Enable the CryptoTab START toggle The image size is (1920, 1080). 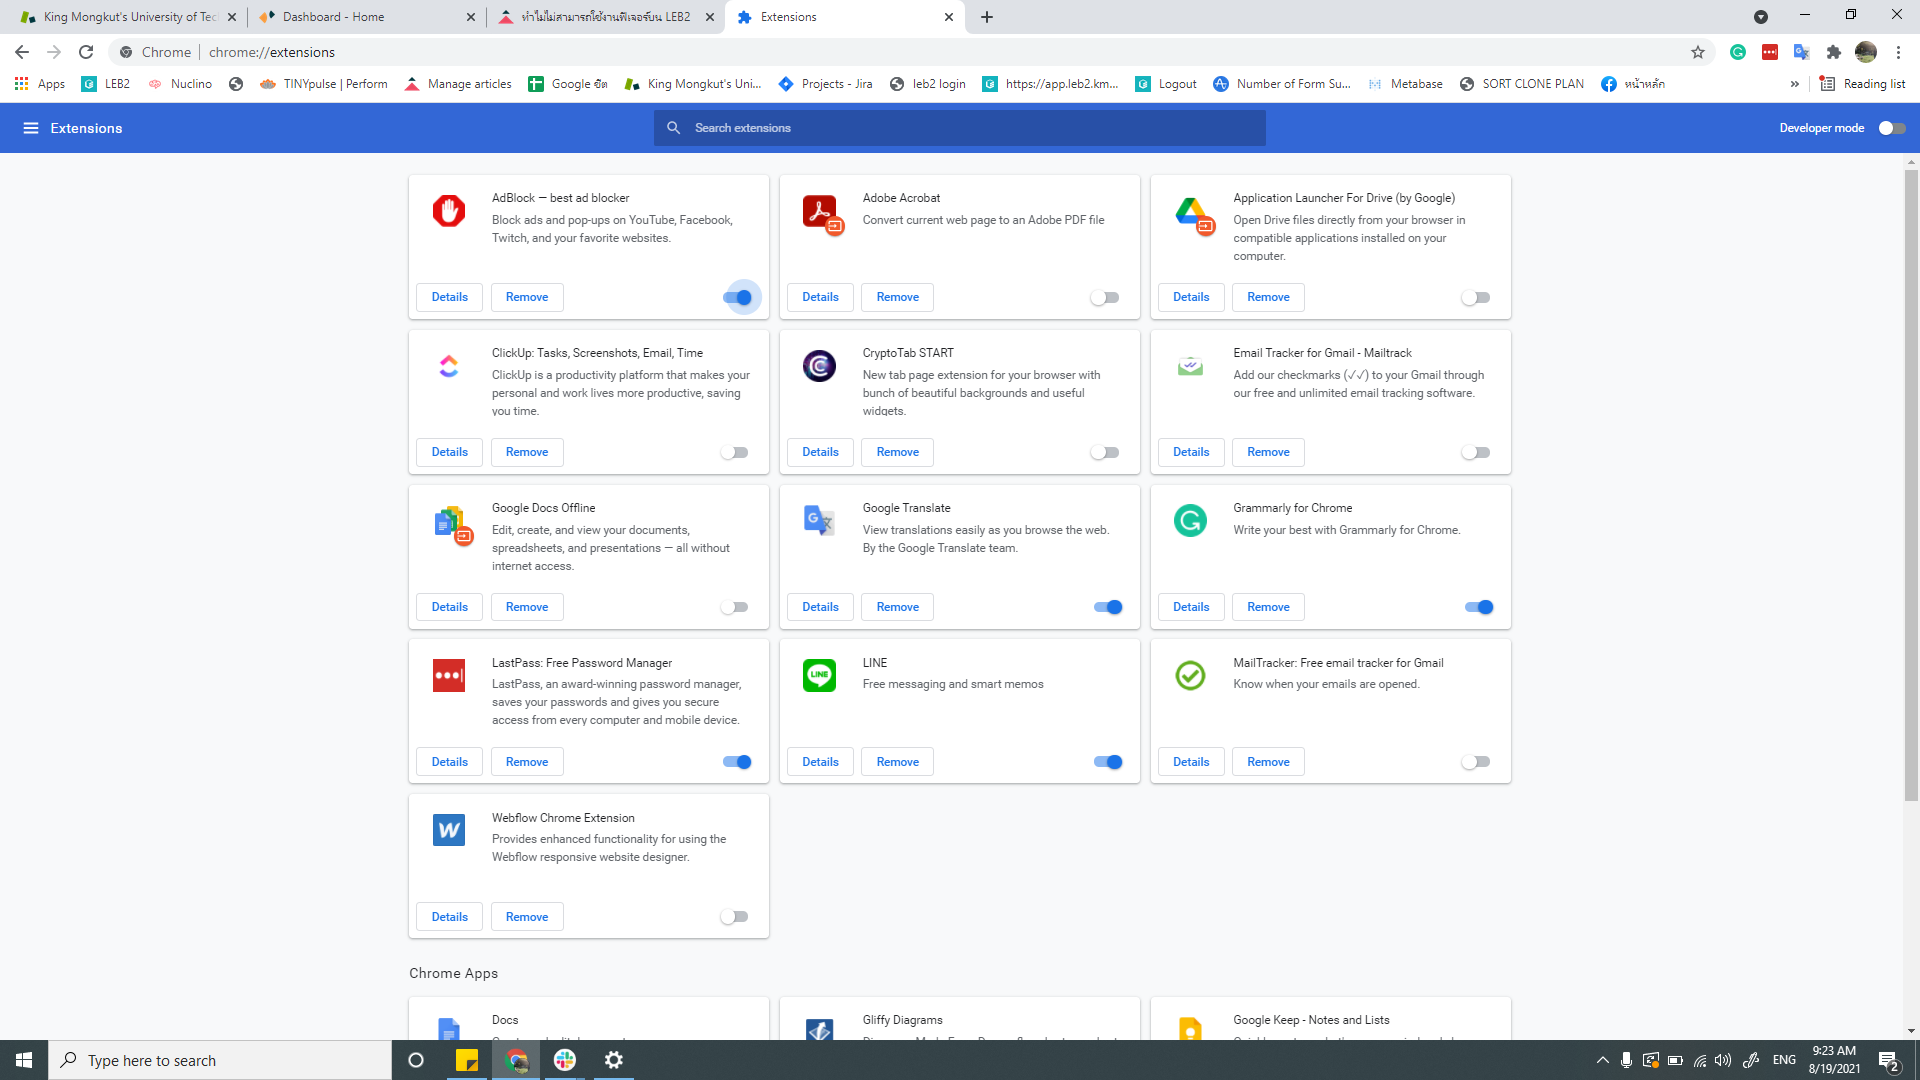click(x=1105, y=452)
